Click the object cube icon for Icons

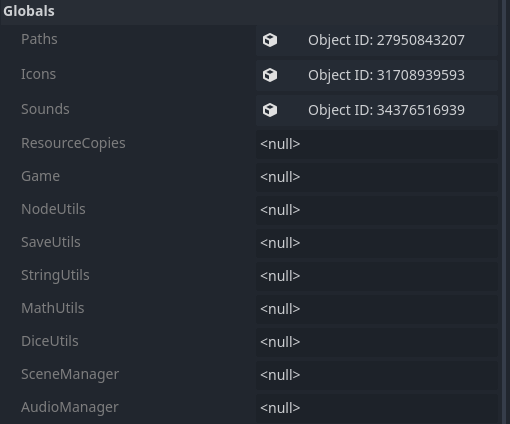270,75
